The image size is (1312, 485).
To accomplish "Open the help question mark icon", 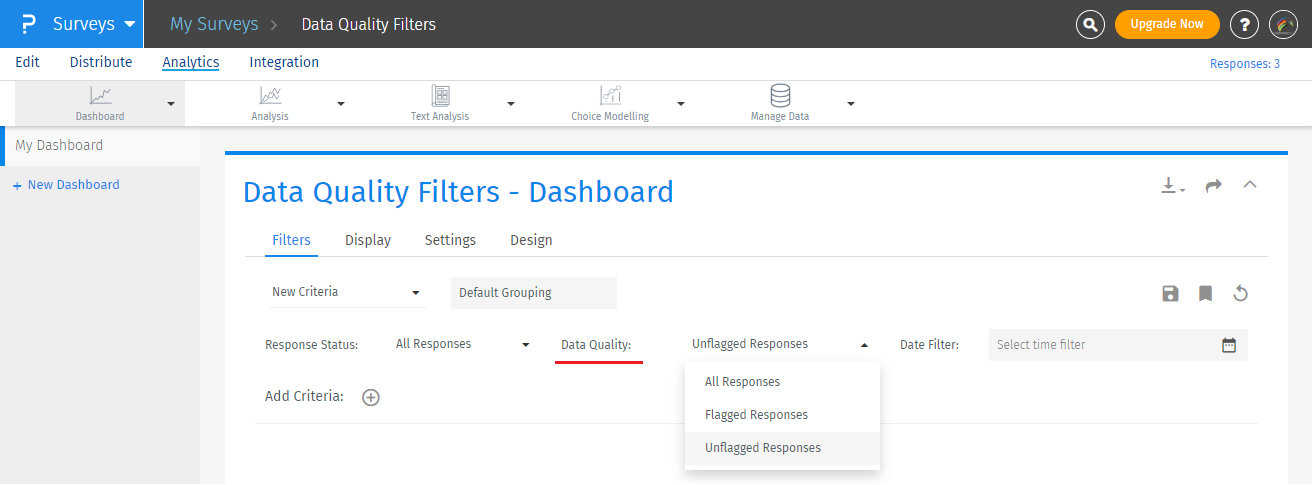I will [x=1244, y=24].
